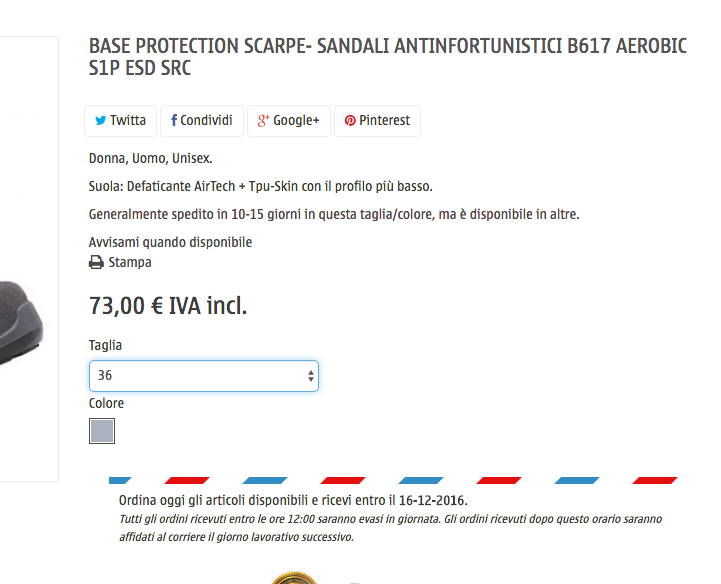The height and width of the screenshot is (584, 721).
Task: Share product via Twitta button
Action: pyautogui.click(x=120, y=121)
